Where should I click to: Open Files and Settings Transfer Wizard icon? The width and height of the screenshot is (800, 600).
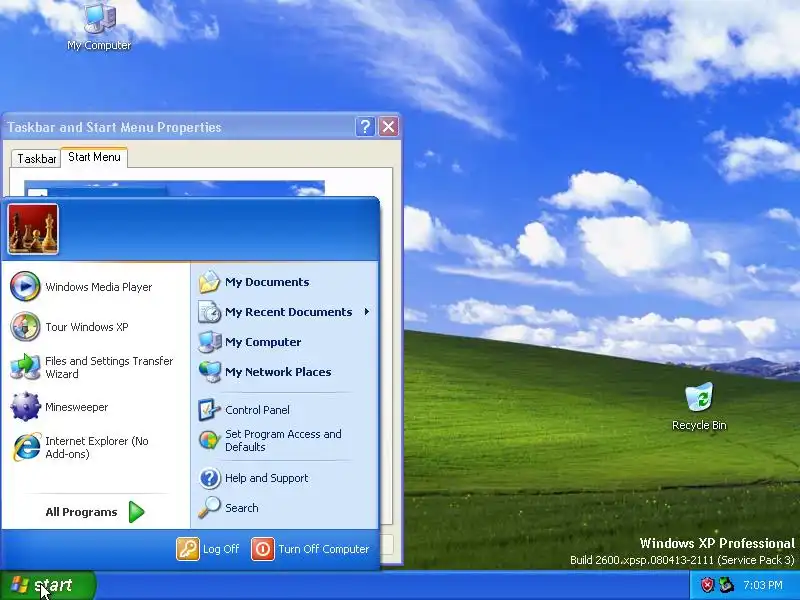[25, 367]
